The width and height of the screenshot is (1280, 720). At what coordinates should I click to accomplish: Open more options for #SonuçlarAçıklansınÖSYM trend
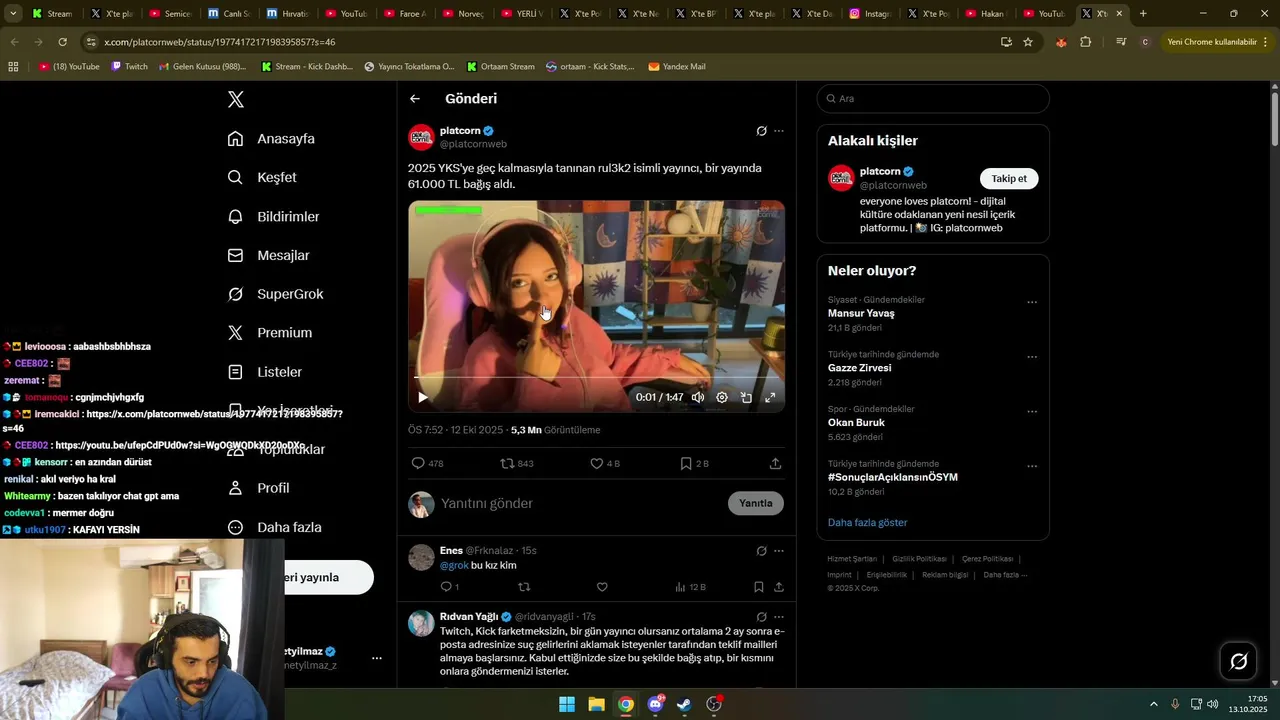(1032, 466)
